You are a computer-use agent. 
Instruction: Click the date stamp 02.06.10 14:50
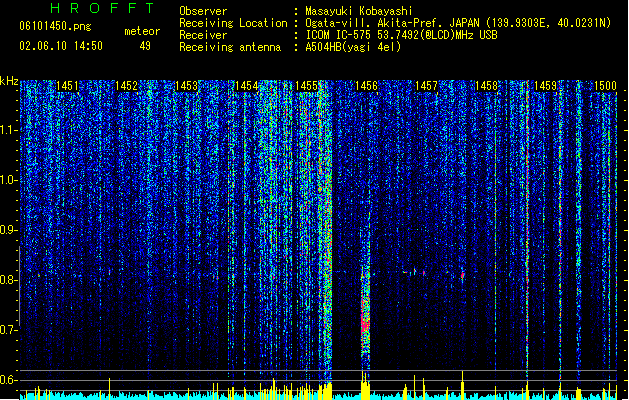[61, 46]
